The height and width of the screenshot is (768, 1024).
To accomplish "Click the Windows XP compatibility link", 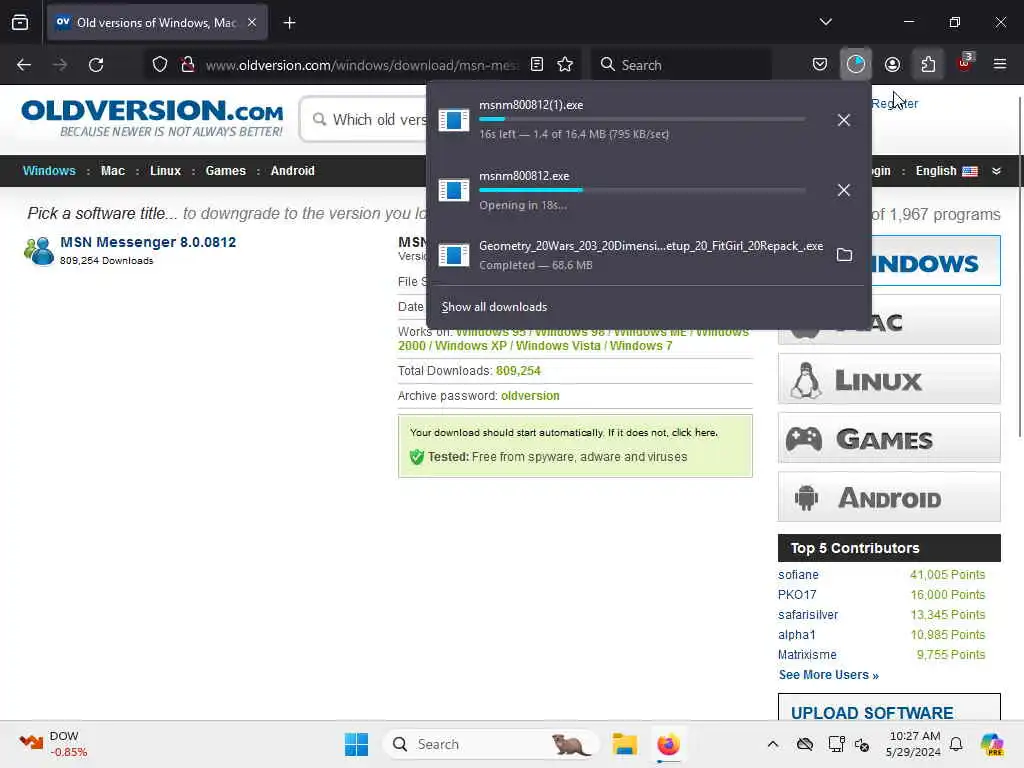I will pyautogui.click(x=471, y=346).
